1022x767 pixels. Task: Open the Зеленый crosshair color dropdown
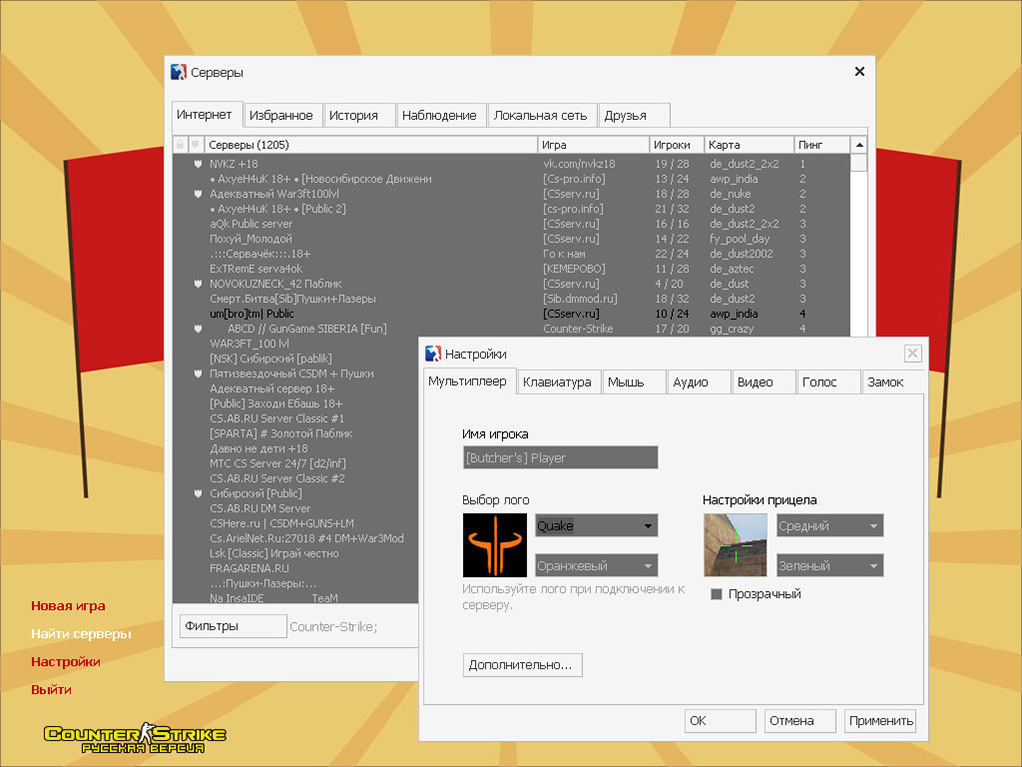(x=830, y=566)
